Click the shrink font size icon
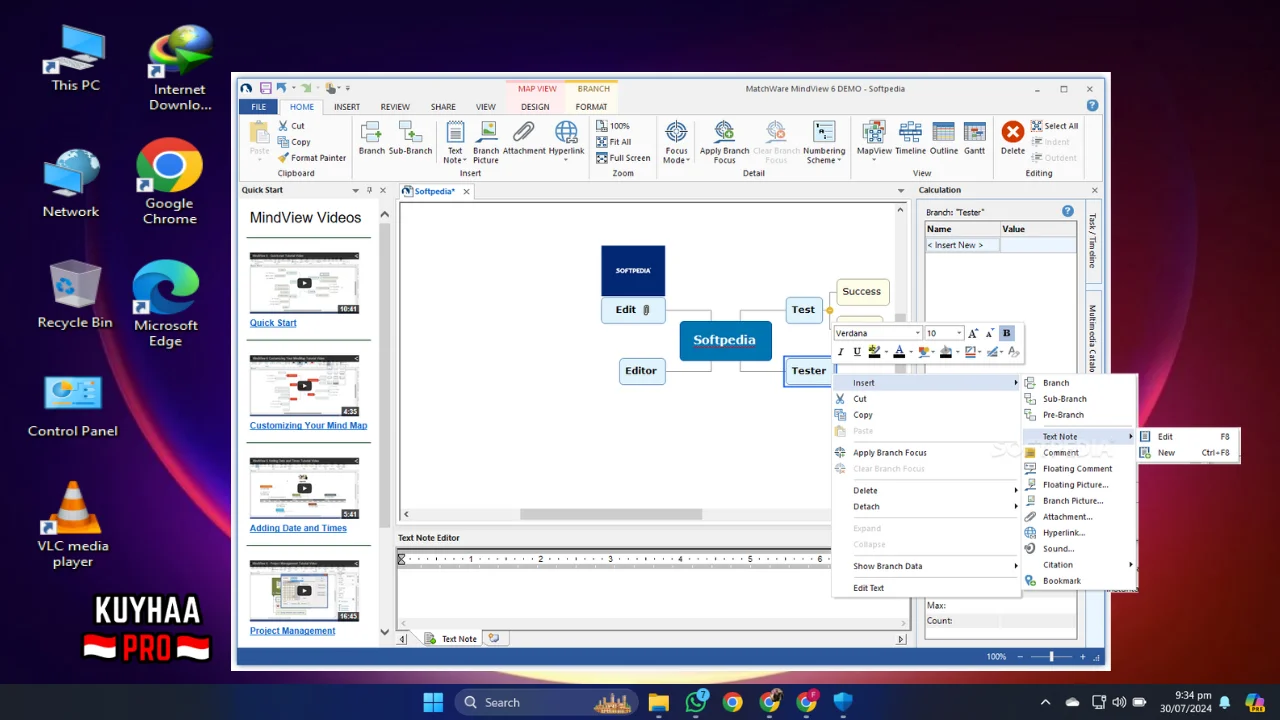Viewport: 1280px width, 720px height. [x=990, y=333]
